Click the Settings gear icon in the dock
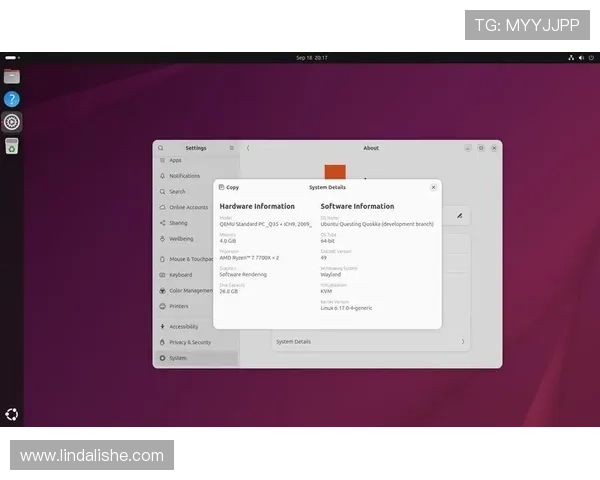This screenshot has width=600, height=480. pyautogui.click(x=12, y=122)
